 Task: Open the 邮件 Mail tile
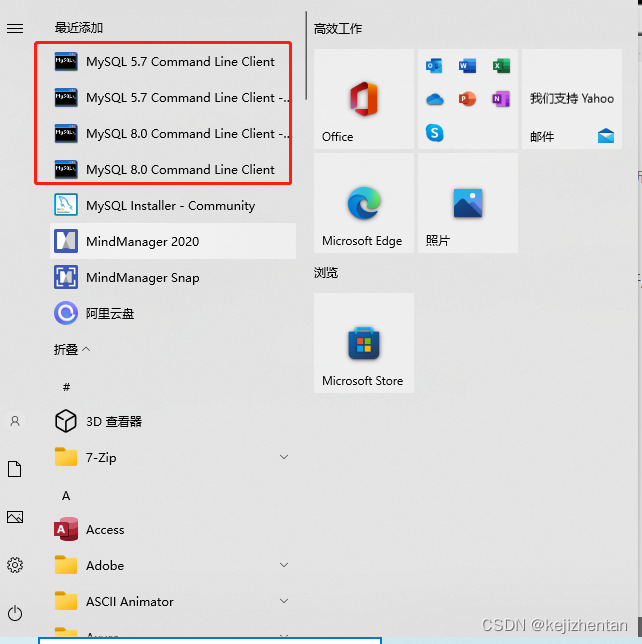[572, 99]
